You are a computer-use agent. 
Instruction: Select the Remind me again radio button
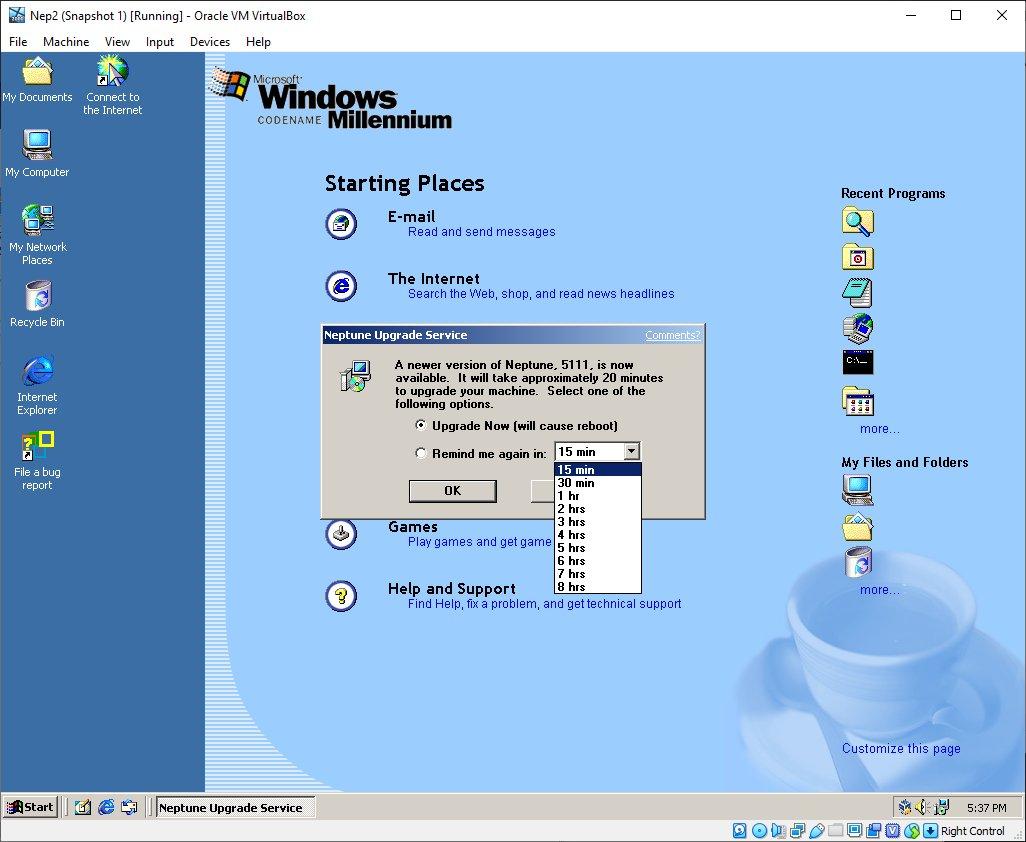(421, 451)
